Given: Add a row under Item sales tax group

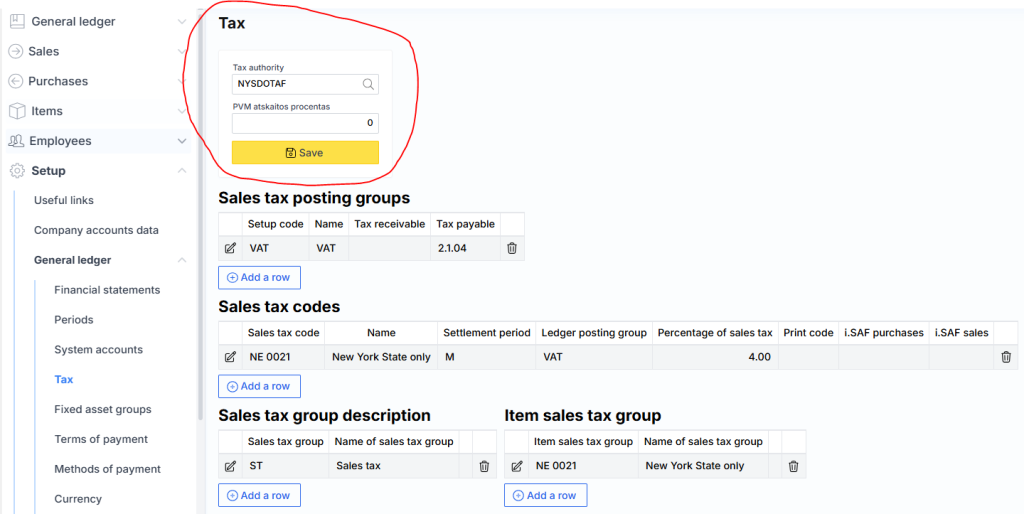Looking at the screenshot, I should click(x=545, y=495).
